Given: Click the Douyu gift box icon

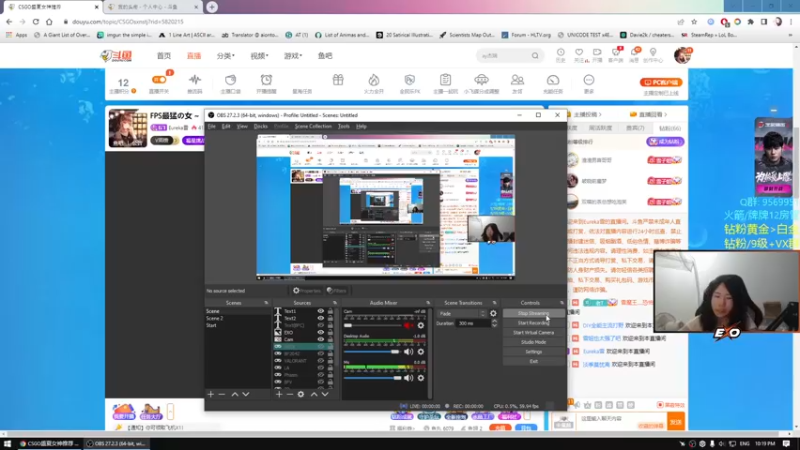Looking at the screenshot, I should coord(338,80).
